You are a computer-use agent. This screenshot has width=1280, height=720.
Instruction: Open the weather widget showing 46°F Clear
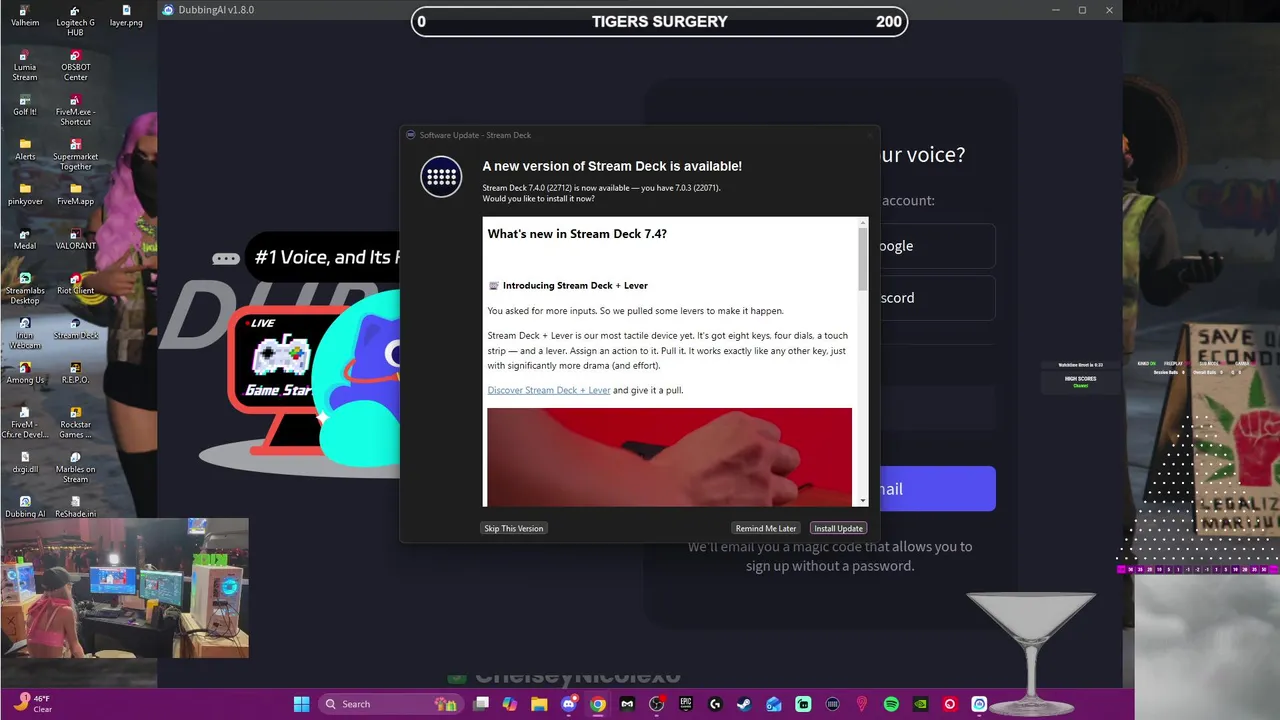coord(32,704)
